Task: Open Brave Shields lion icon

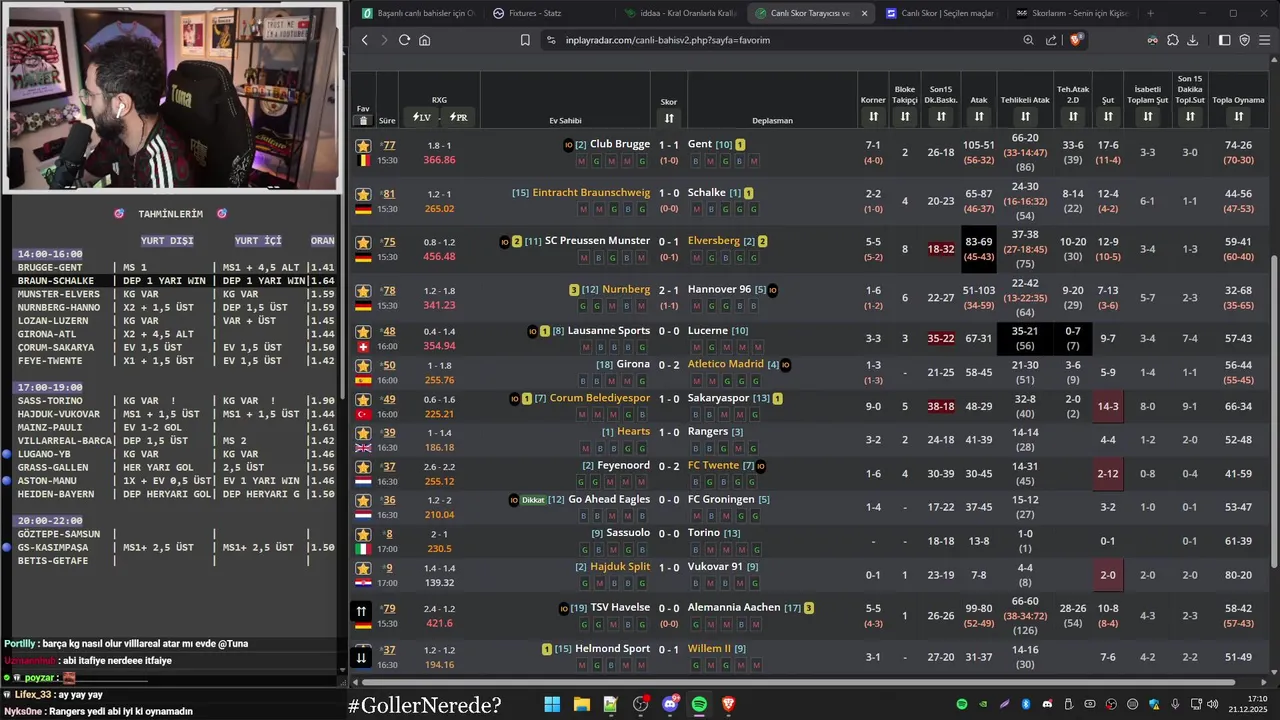Action: 1076,40
